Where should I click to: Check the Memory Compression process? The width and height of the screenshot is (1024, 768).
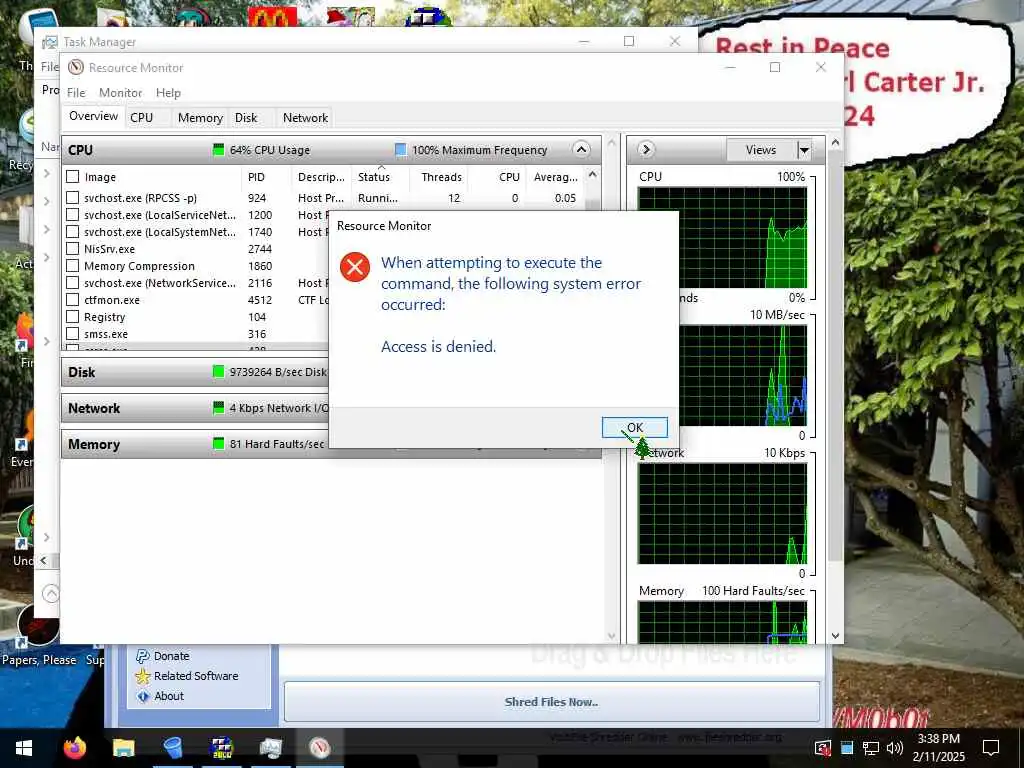pyautogui.click(x=72, y=266)
